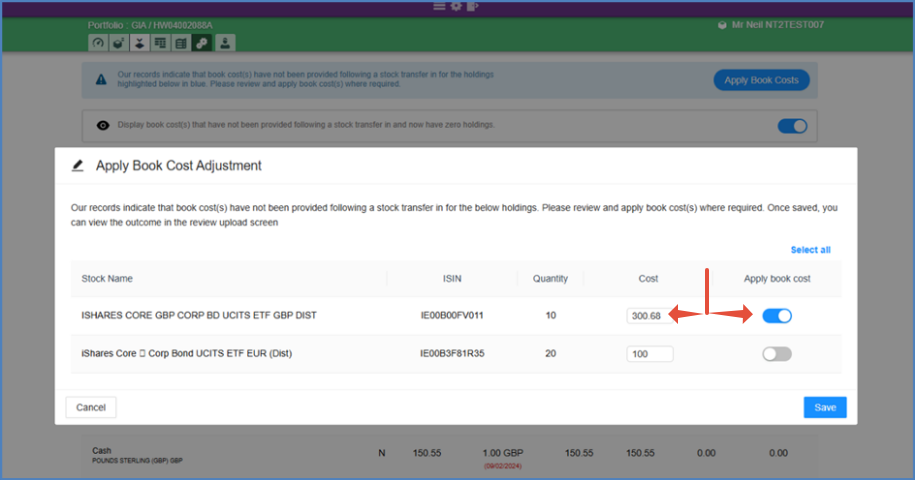This screenshot has width=915, height=480.
Task: Open the table grid icon tab
Action: coord(160,43)
